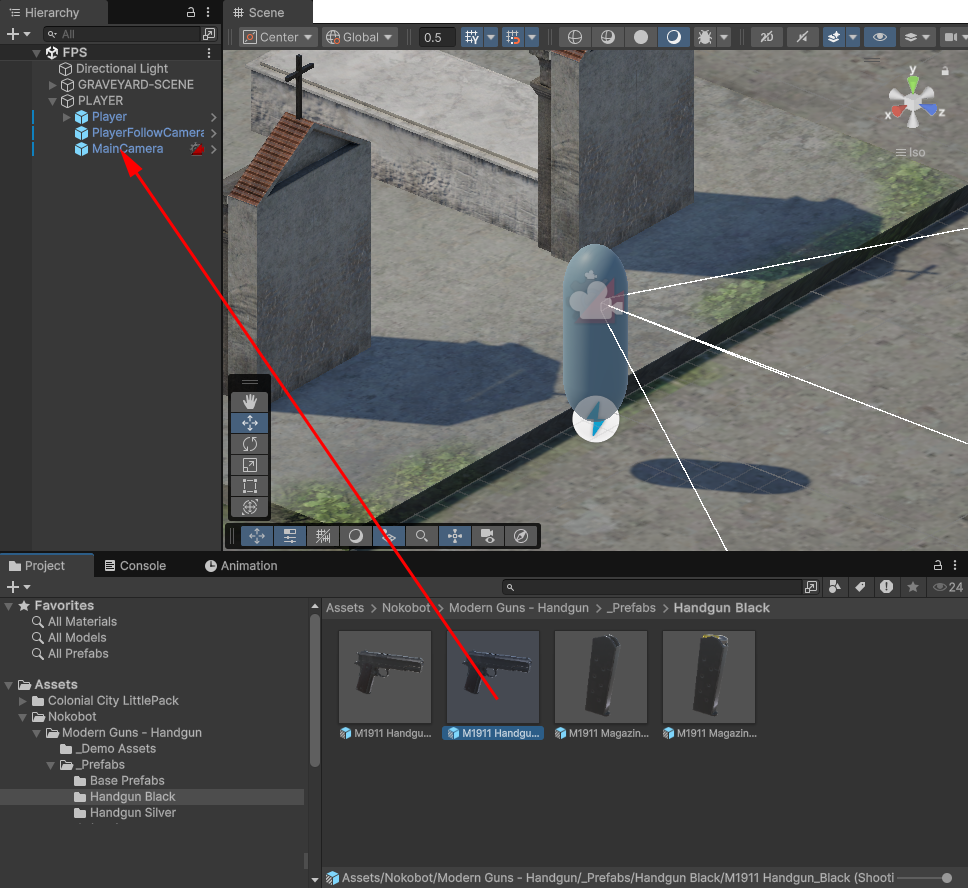This screenshot has width=968, height=888.
Task: Toggle the Hierarchy panel lock
Action: [x=191, y=13]
